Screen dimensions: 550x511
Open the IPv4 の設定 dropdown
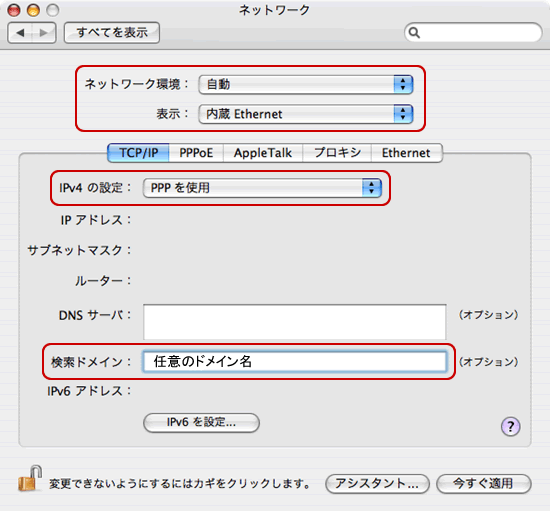click(262, 188)
